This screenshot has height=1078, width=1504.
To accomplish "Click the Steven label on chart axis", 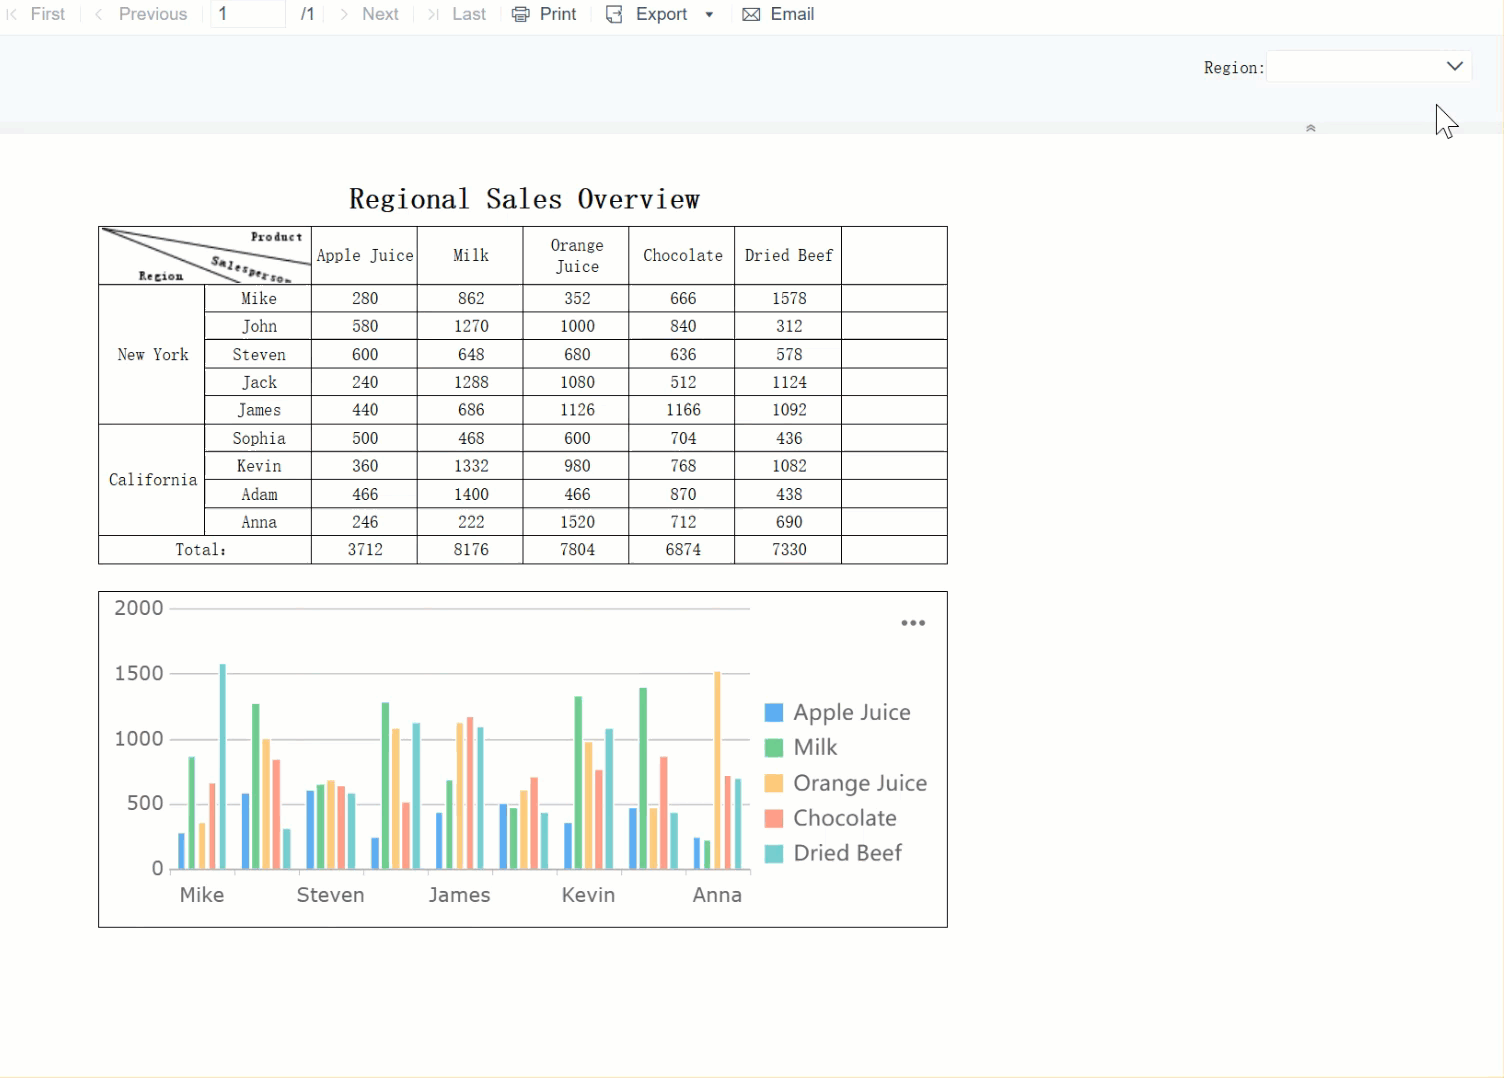I will point(330,895).
